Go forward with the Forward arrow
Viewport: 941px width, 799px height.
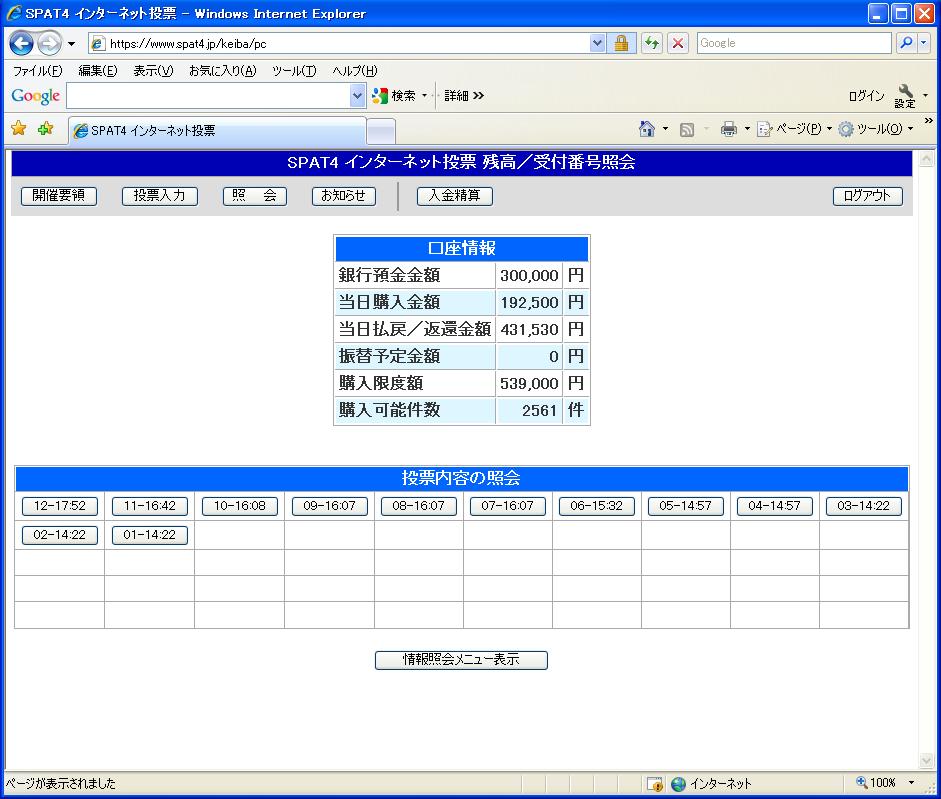pyautogui.click(x=49, y=43)
